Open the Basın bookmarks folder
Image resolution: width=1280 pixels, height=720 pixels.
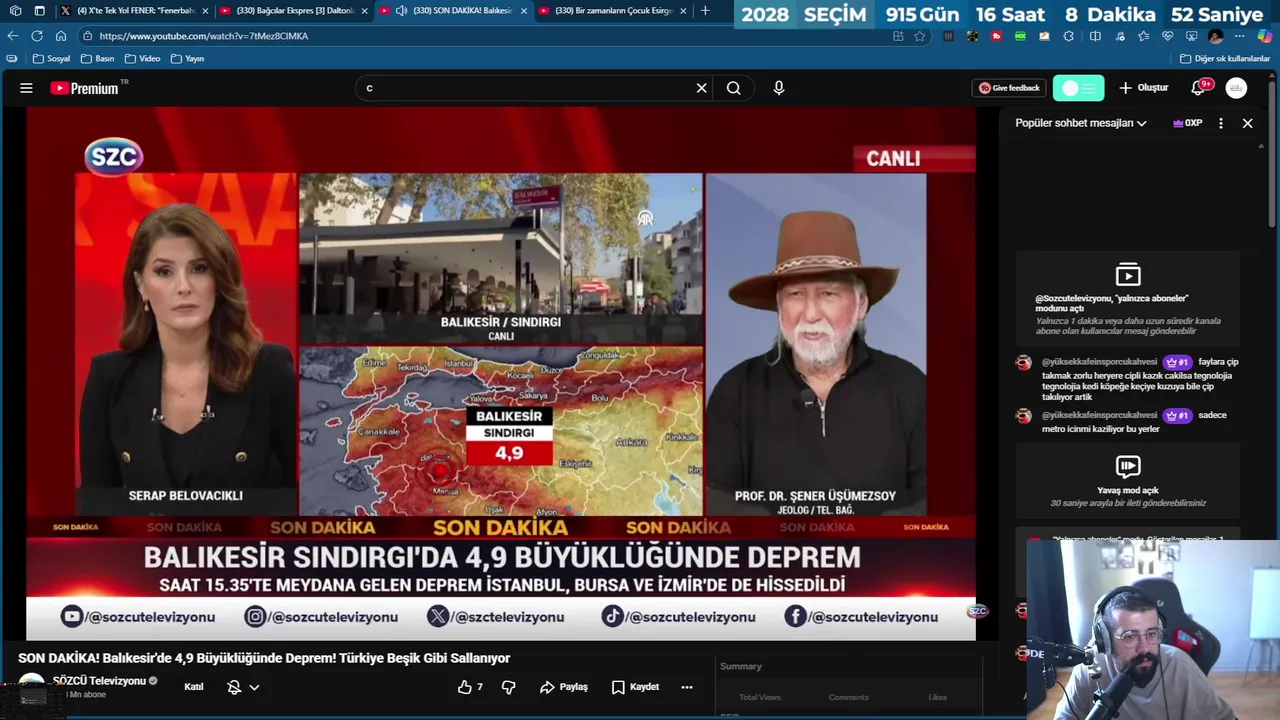pos(97,58)
